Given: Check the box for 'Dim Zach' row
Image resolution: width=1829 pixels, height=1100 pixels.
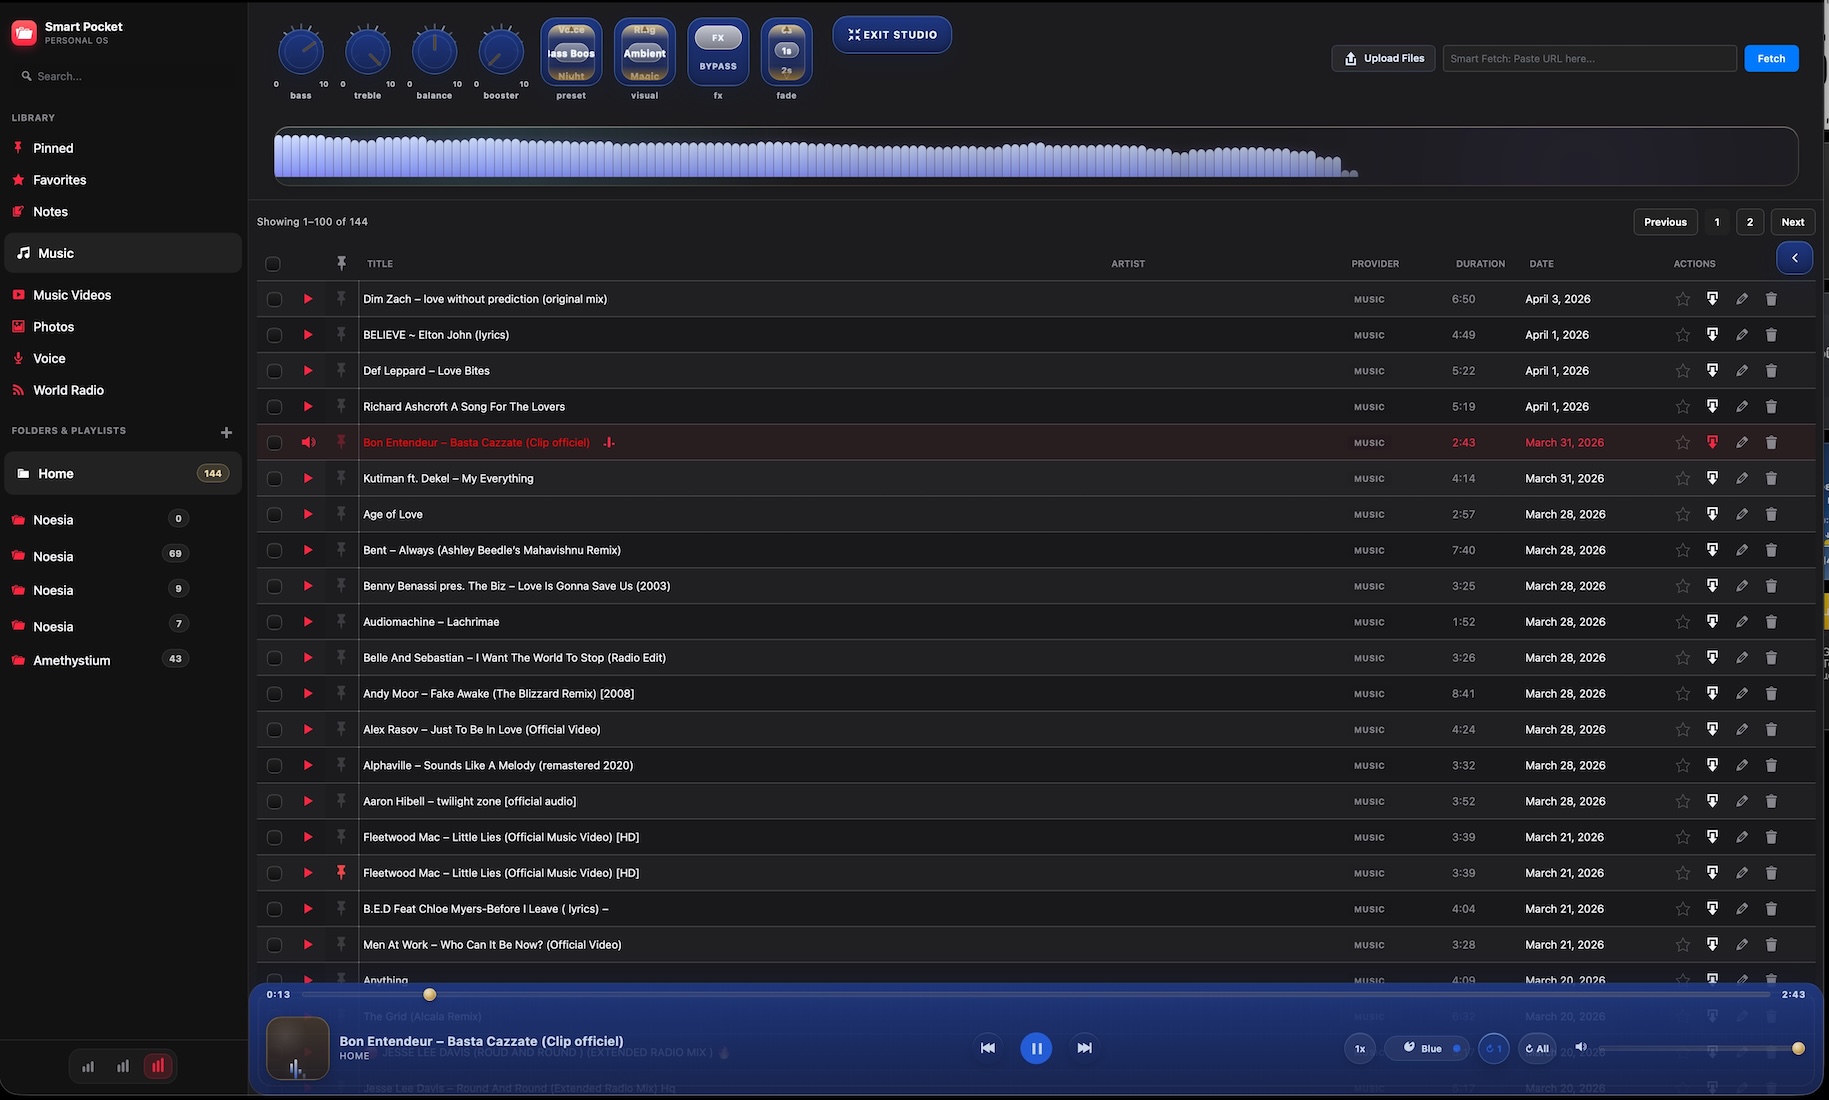Looking at the screenshot, I should coord(274,299).
